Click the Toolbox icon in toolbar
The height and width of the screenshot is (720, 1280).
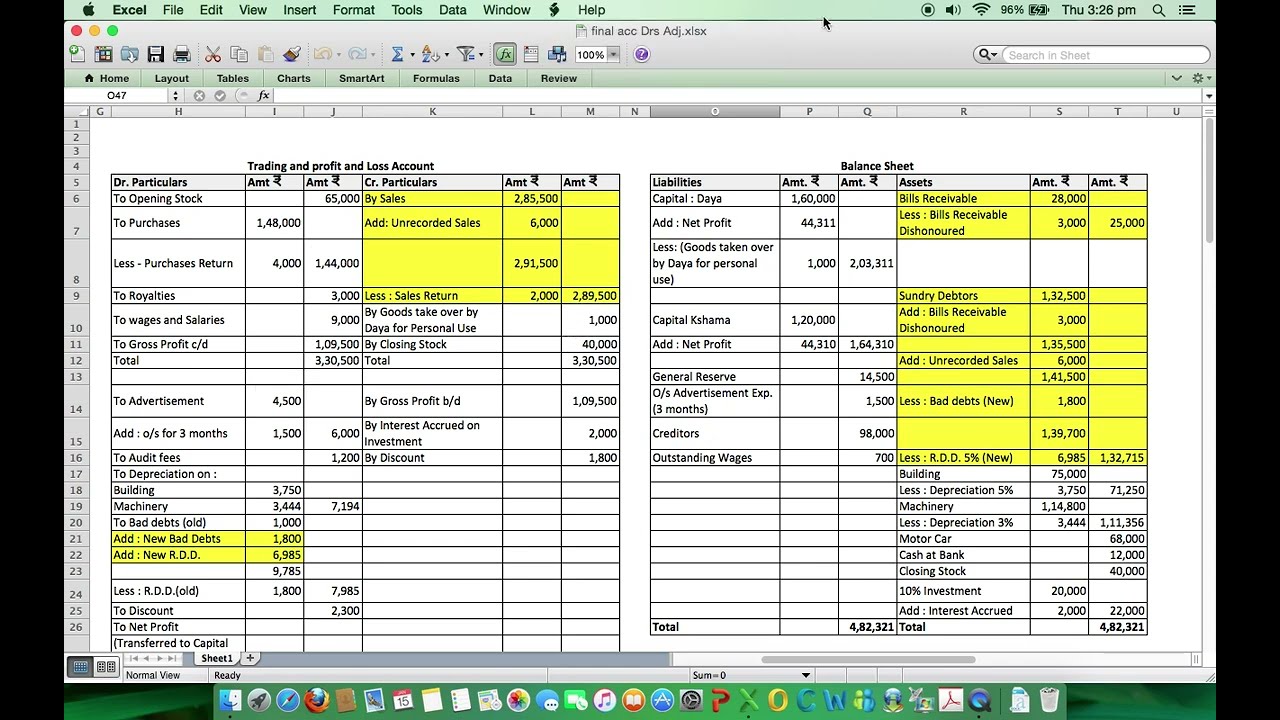point(531,54)
